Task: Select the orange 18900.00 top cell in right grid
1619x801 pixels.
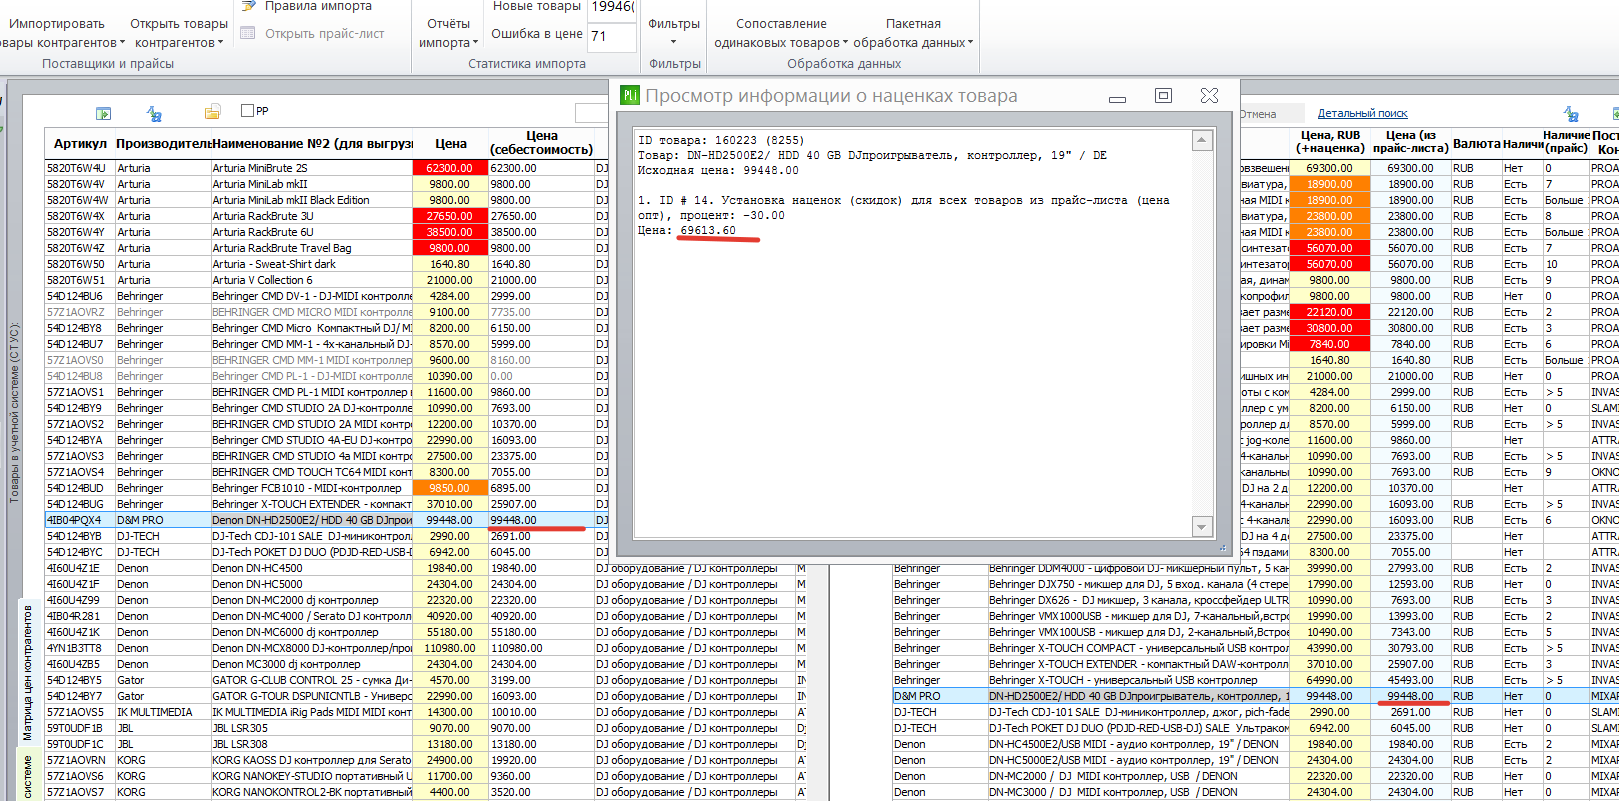Action: pos(1330,184)
